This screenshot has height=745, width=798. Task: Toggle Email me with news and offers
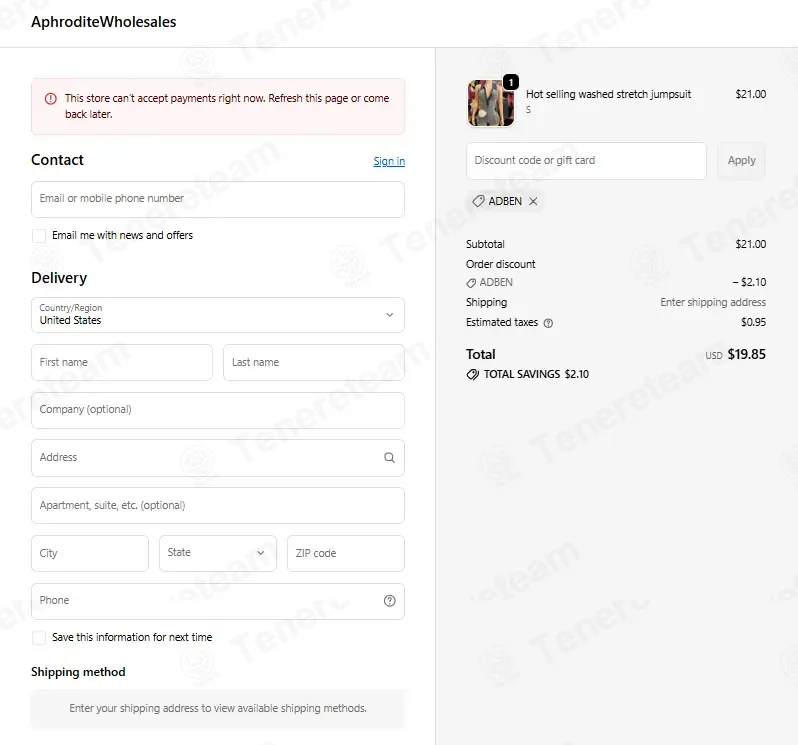point(39,236)
